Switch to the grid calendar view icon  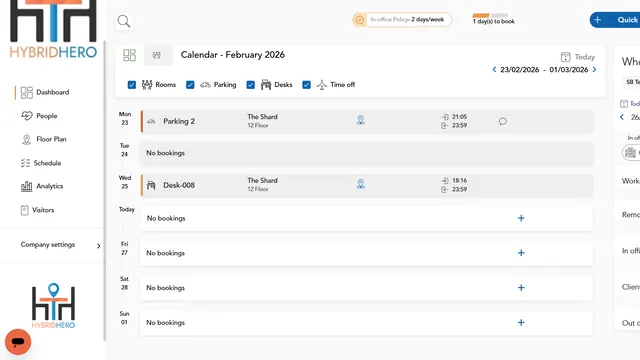[x=129, y=55]
